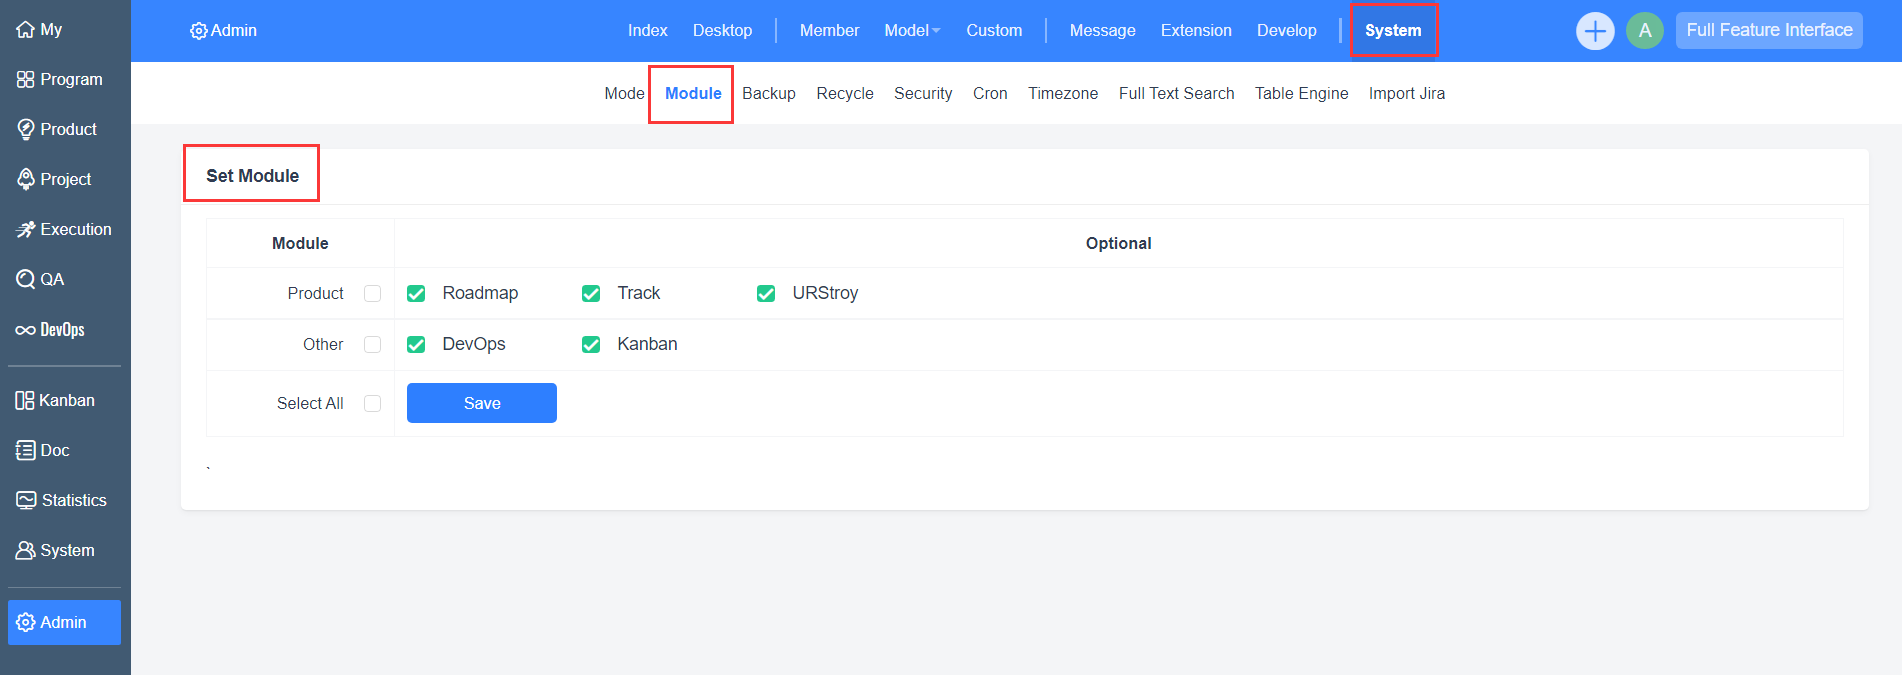Click the My home icon in sidebar
This screenshot has height=675, width=1902.
pos(25,30)
